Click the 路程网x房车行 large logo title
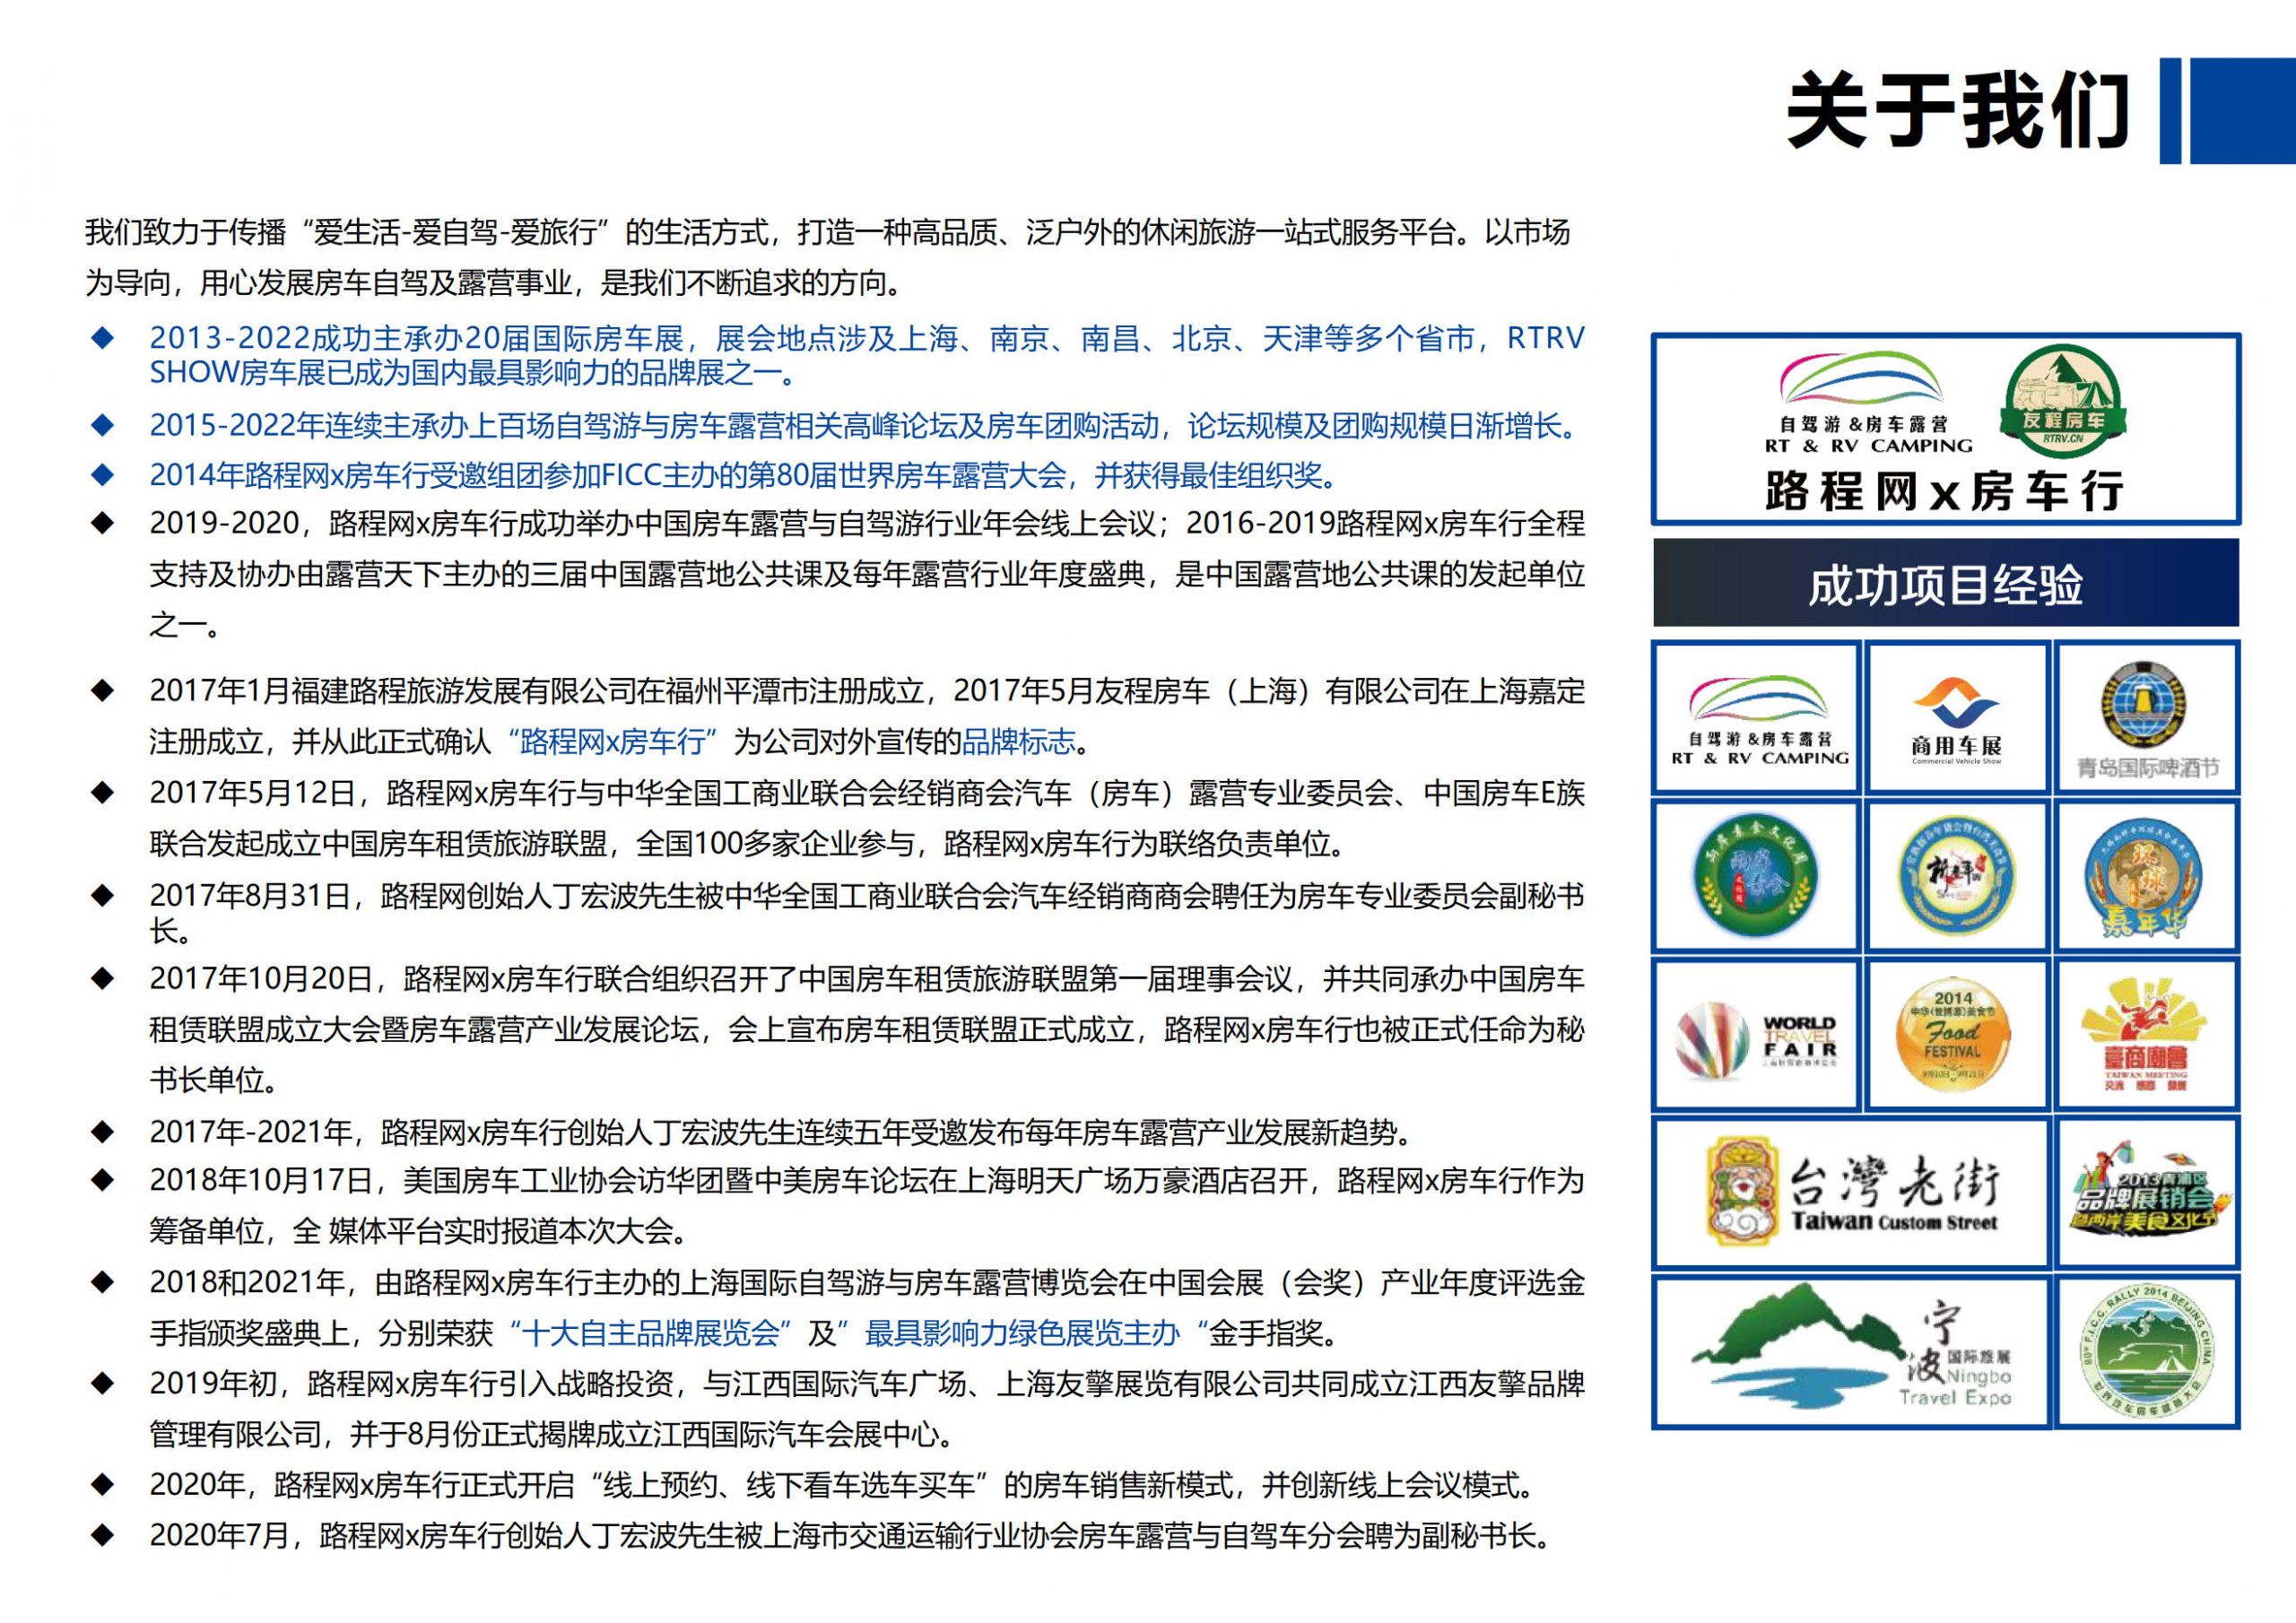Screen dimensions: 2296x1623 click(1945, 492)
